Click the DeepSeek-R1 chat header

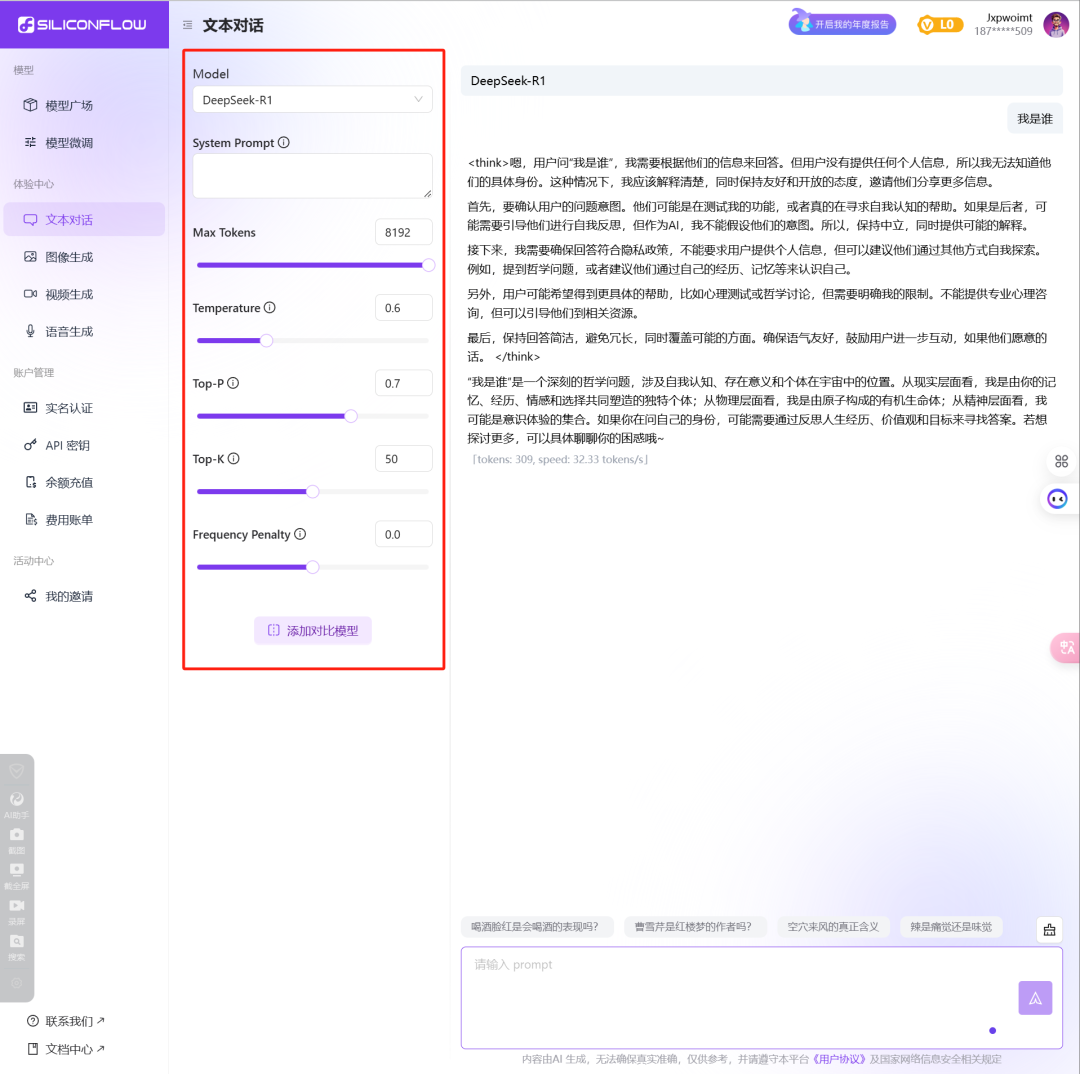click(x=761, y=81)
